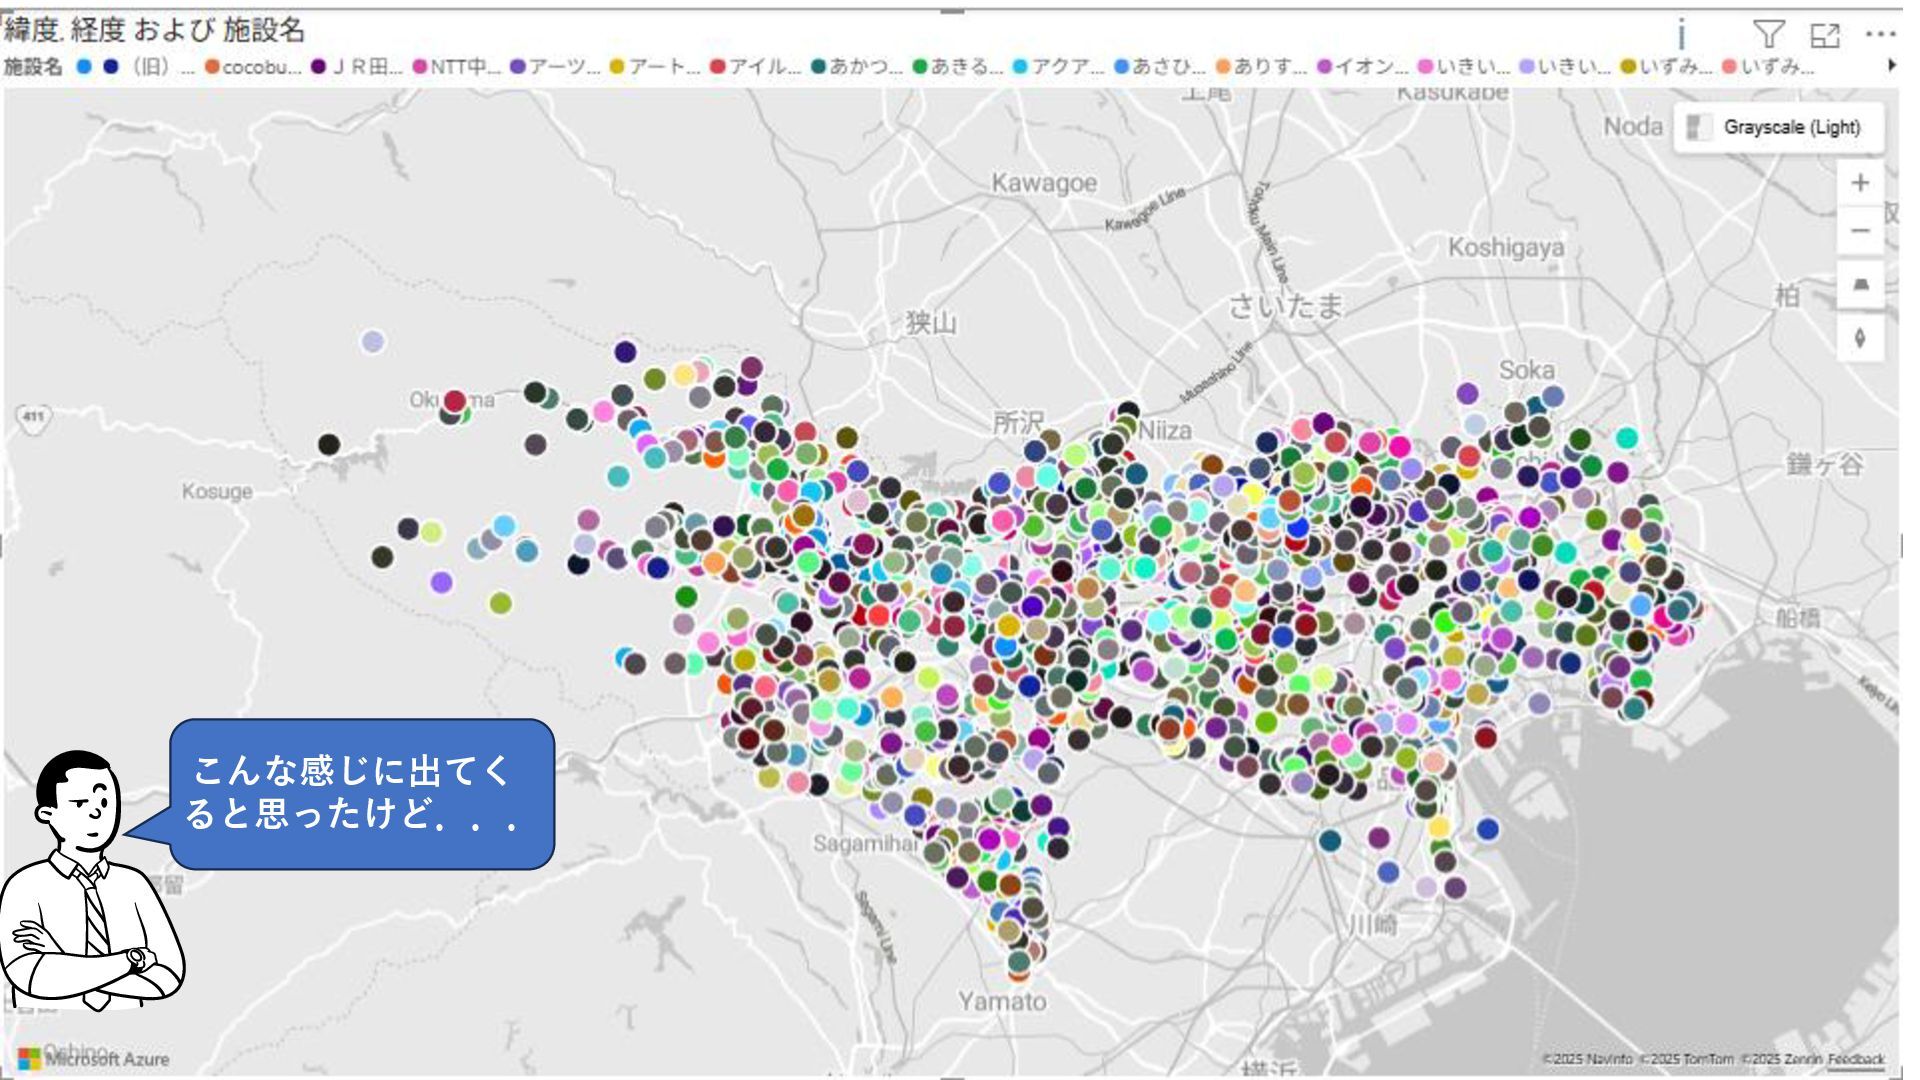Click the Microsoft Azure logo
This screenshot has height=1080, width=1920.
(x=94, y=1059)
